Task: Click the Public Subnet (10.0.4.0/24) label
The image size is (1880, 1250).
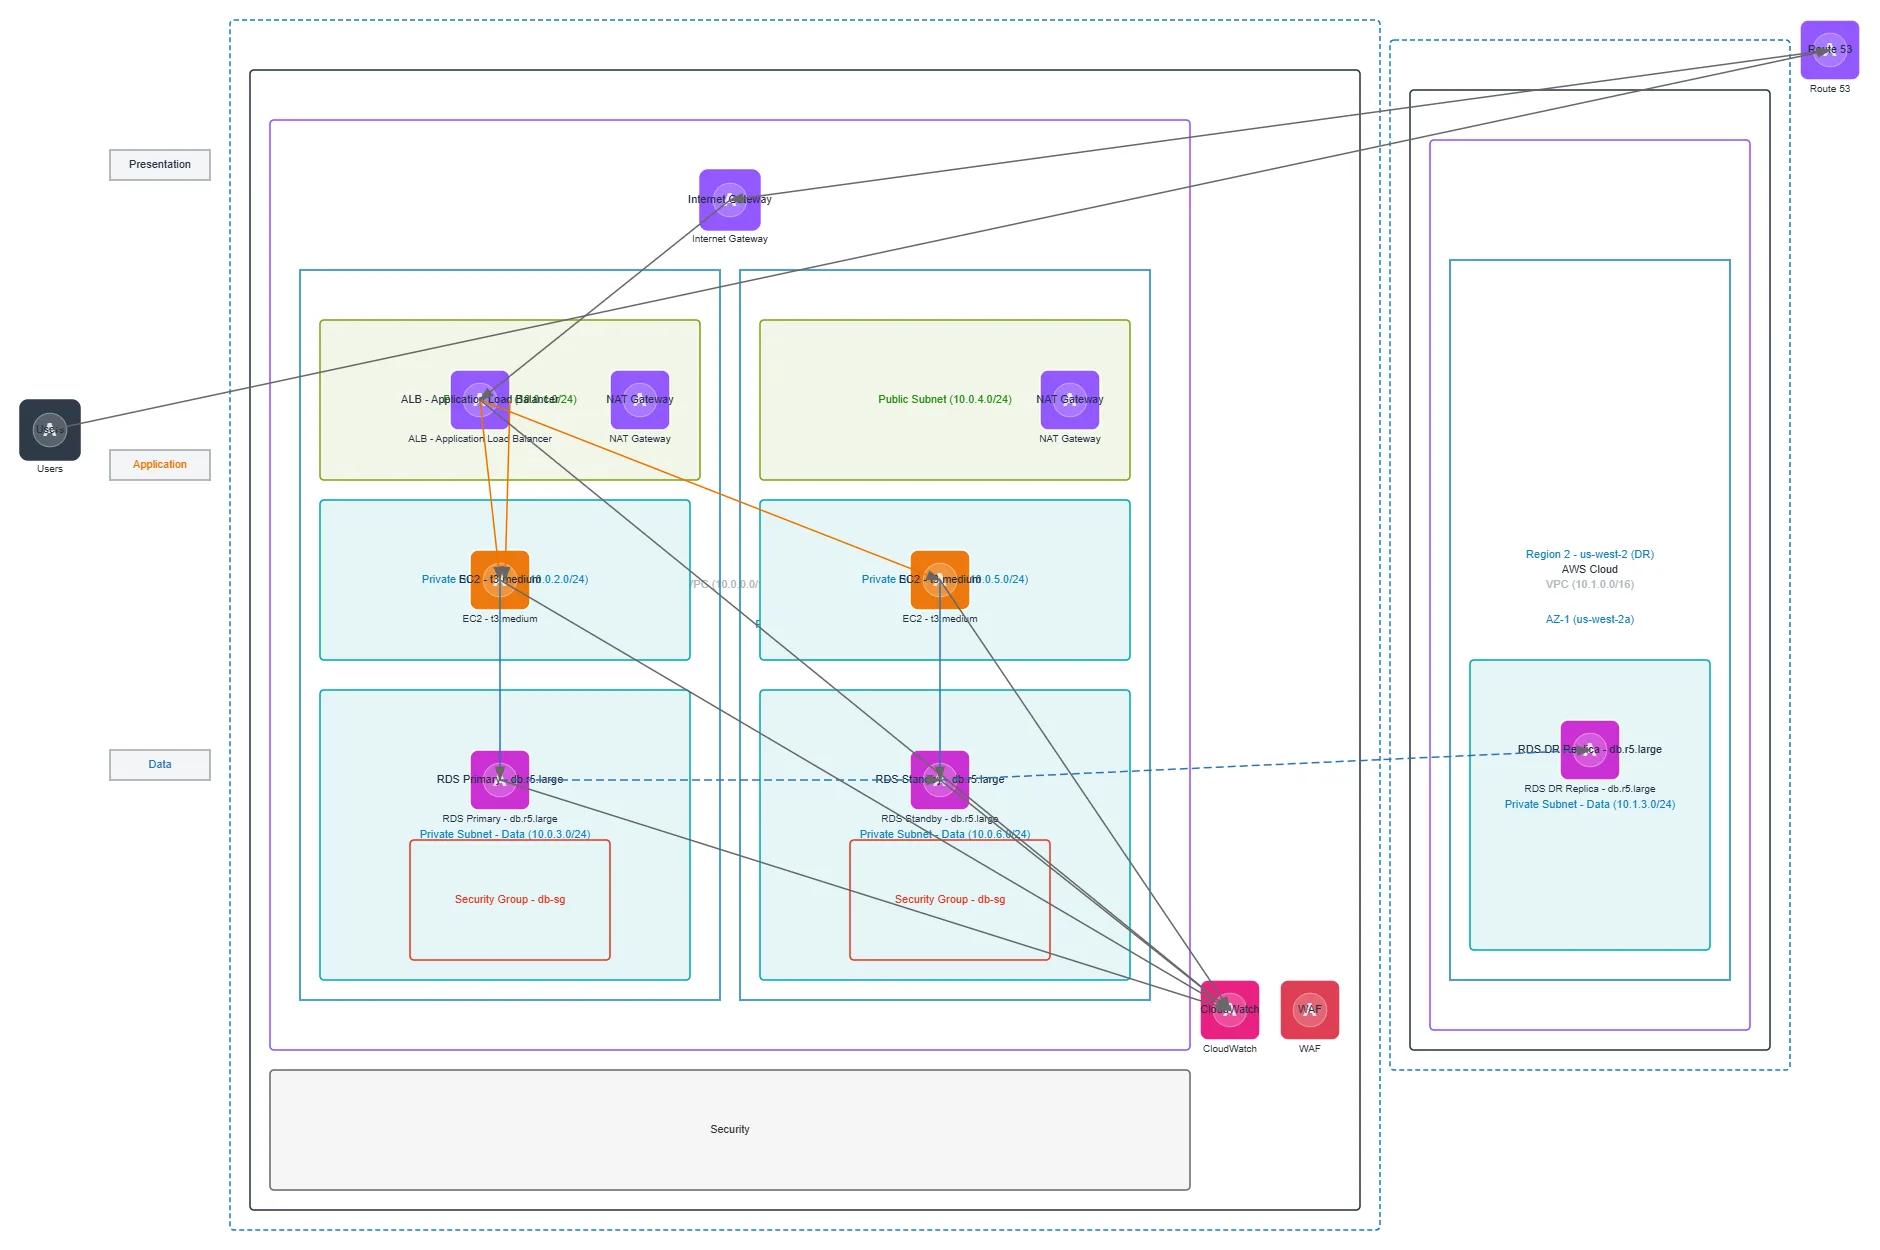Action: [x=945, y=400]
